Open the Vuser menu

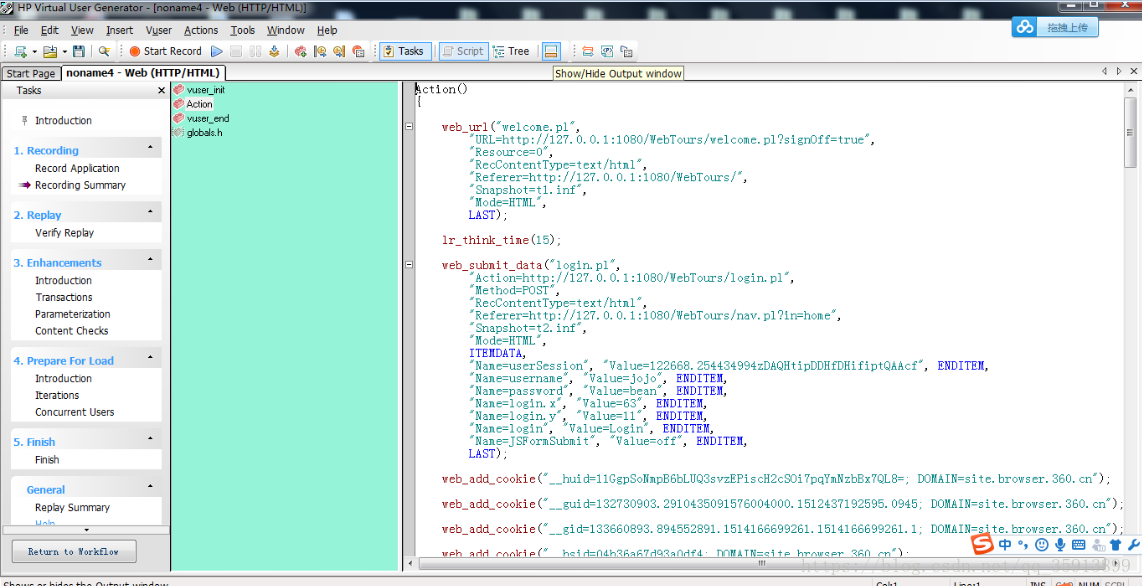point(159,30)
